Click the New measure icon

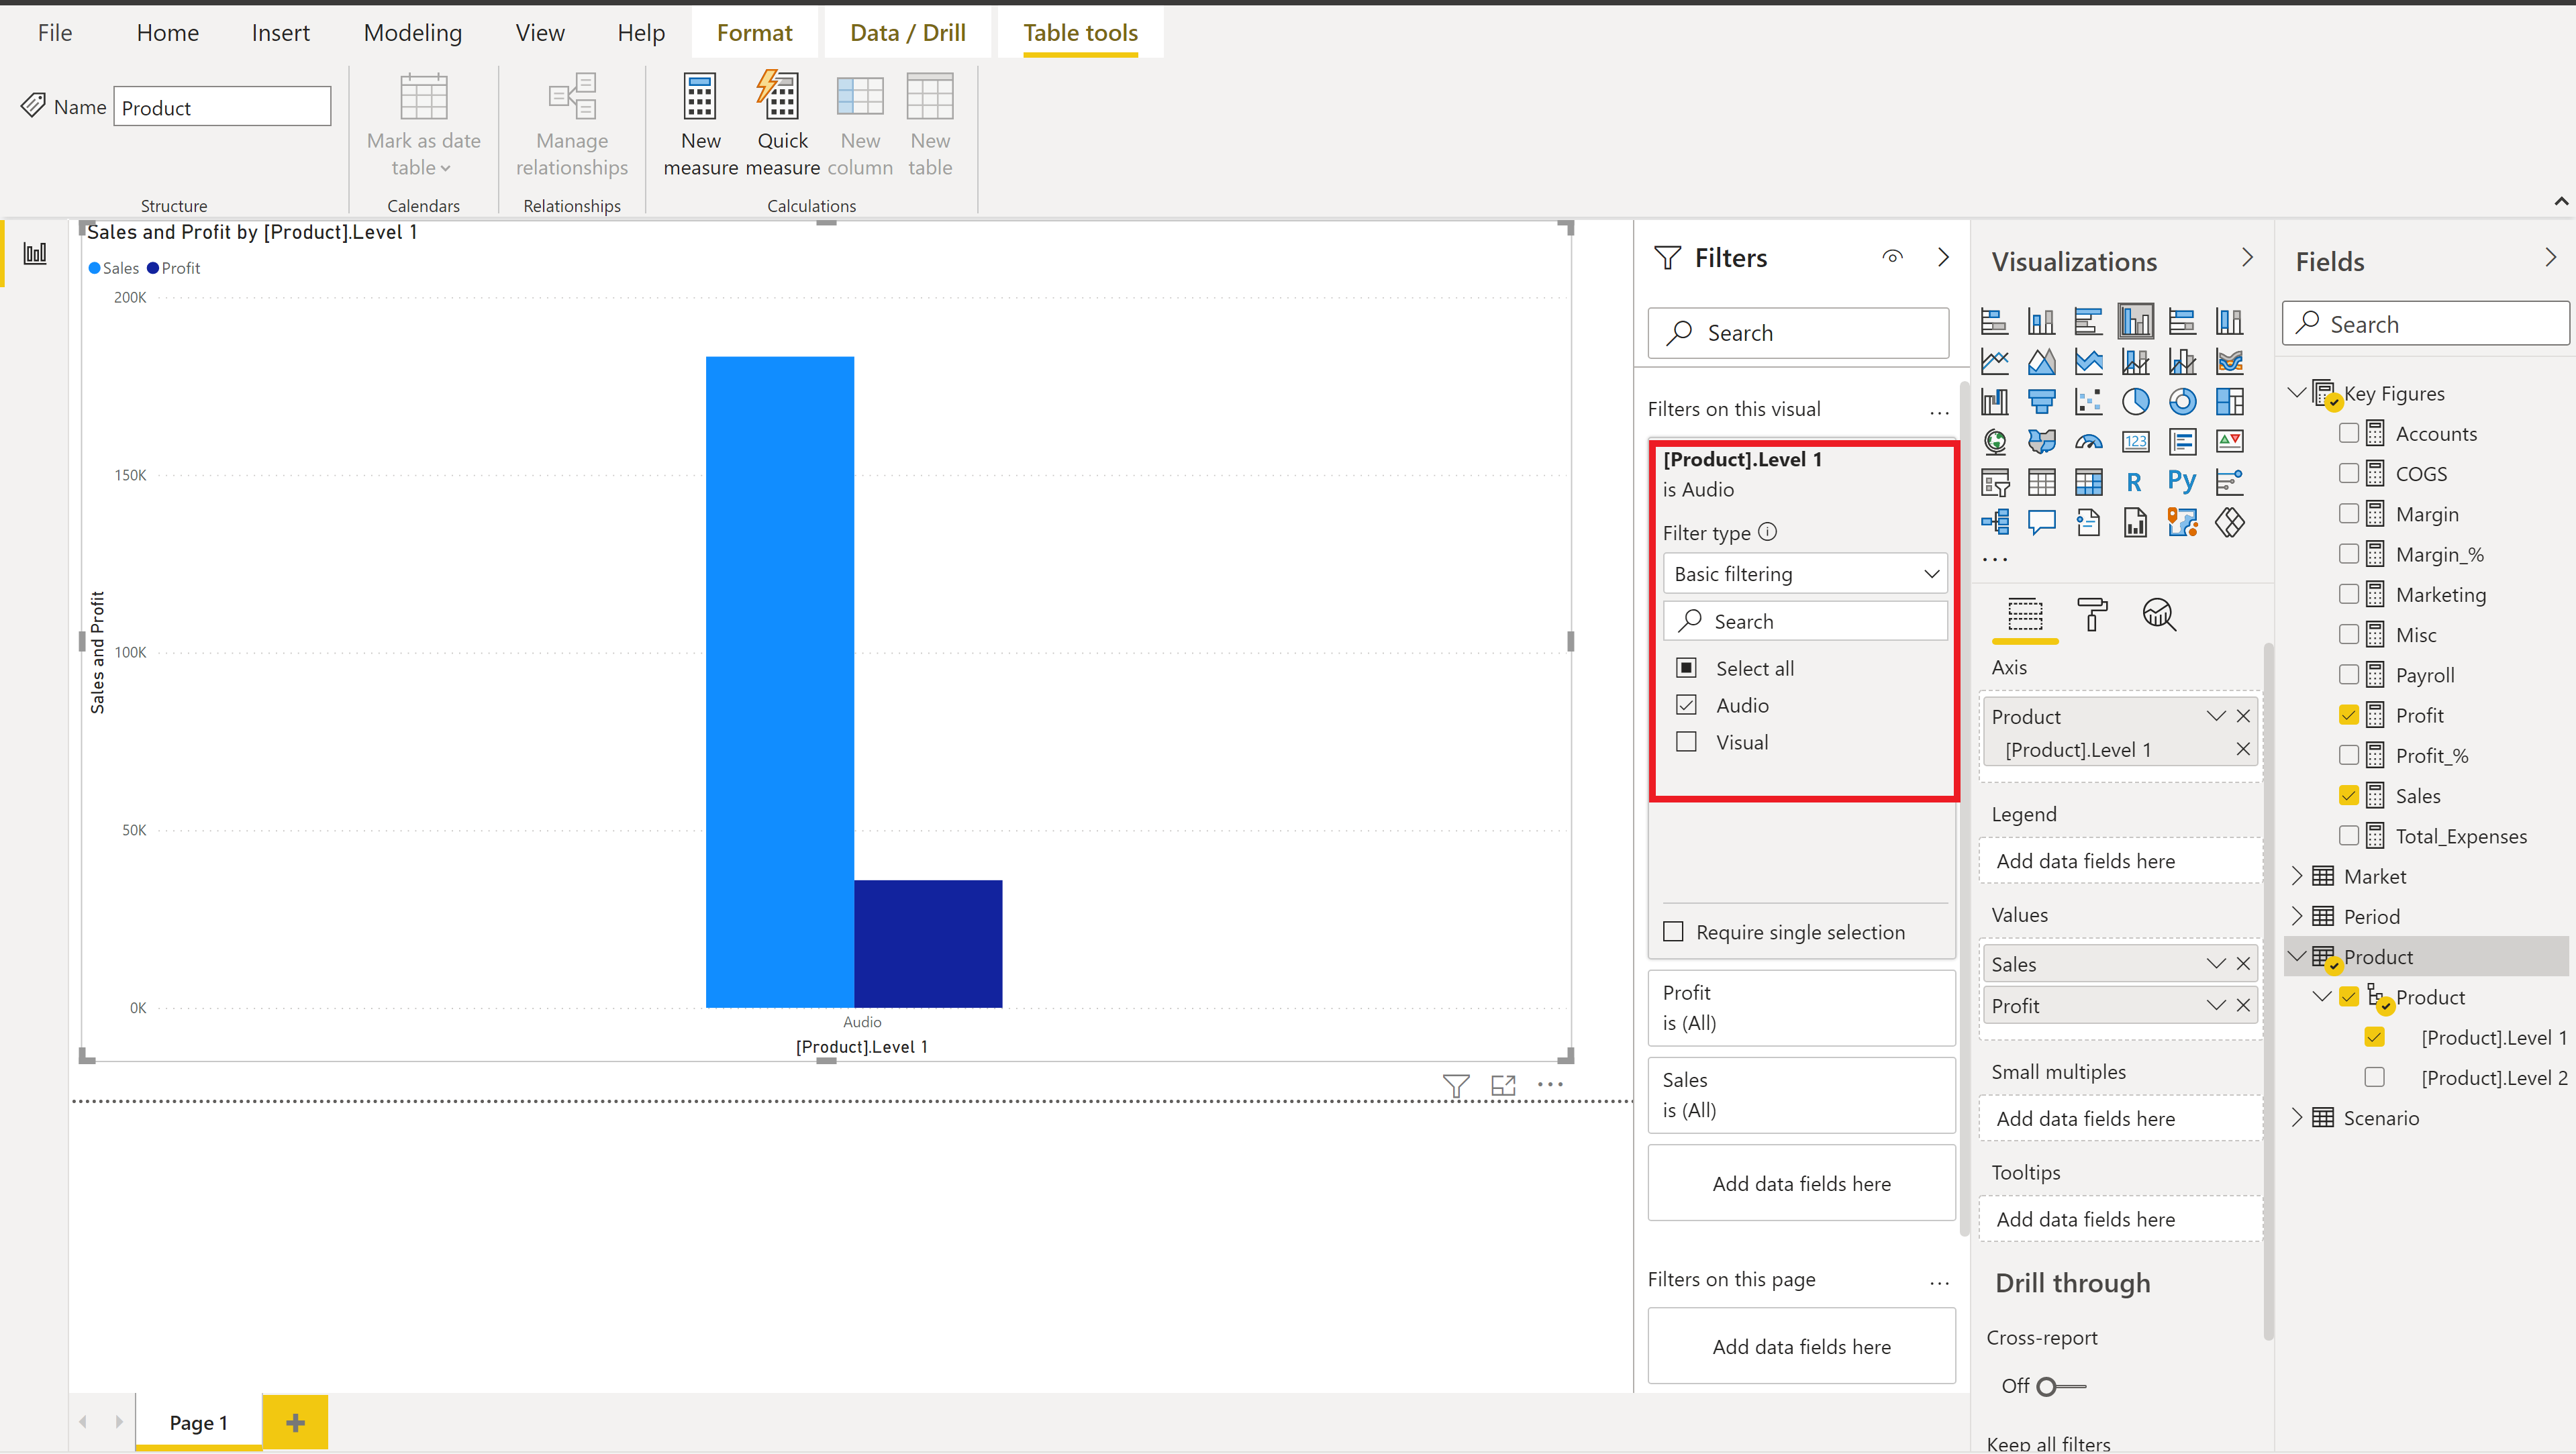[700, 98]
